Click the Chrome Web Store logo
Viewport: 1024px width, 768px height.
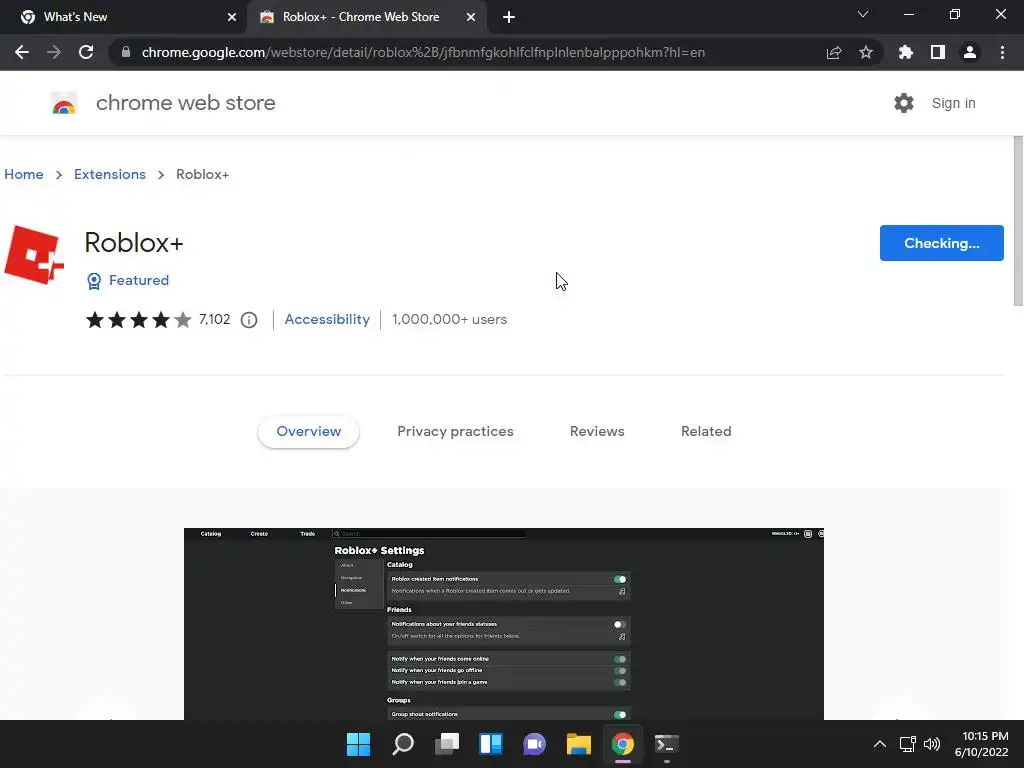pos(64,103)
